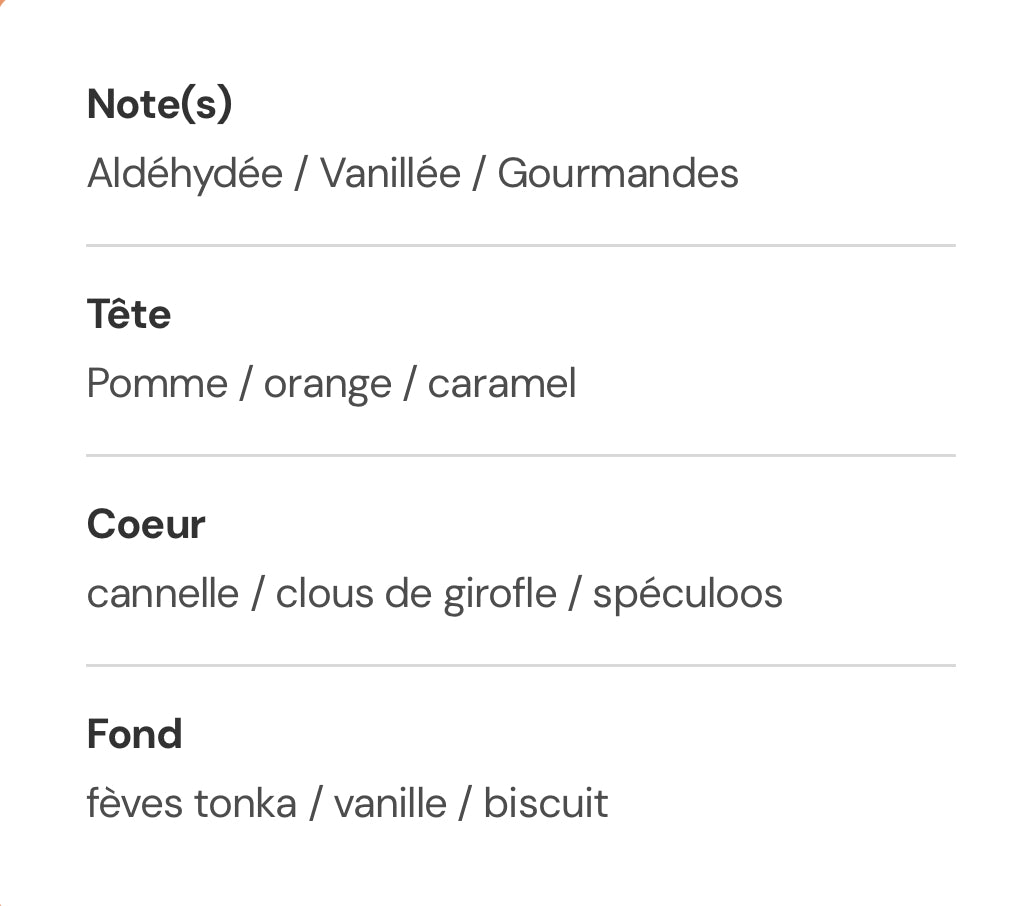Click the "Coeur" section heading
Screen dimensions: 1023x906
click(x=146, y=524)
